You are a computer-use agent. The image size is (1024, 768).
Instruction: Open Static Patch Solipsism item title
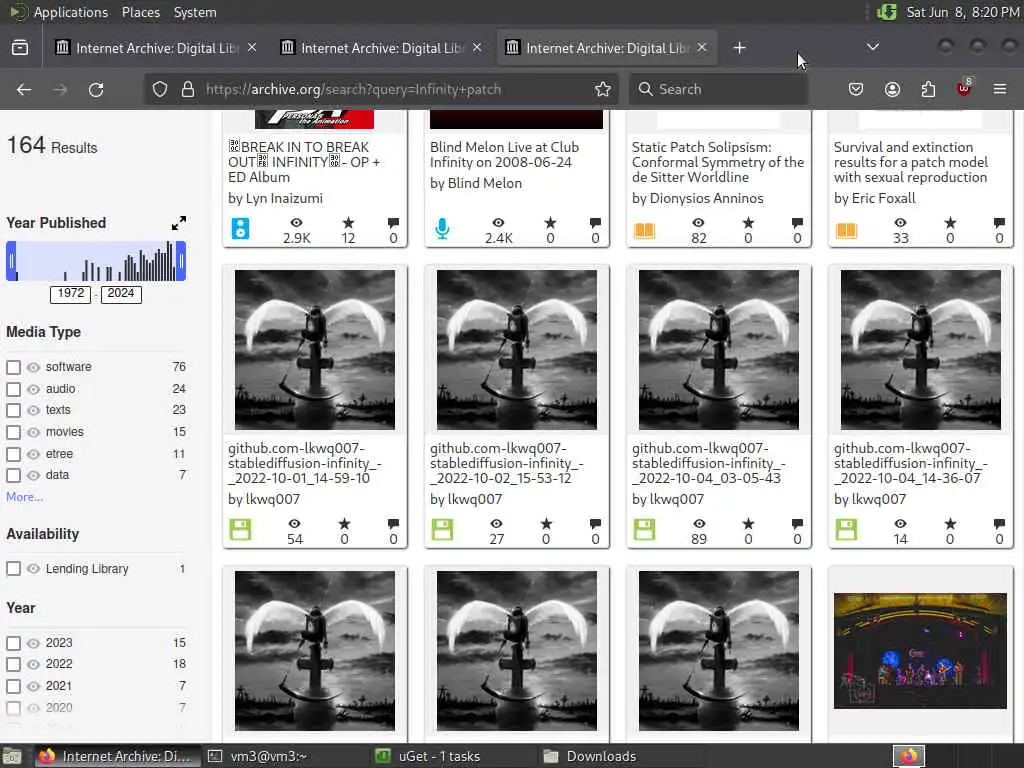pos(718,162)
